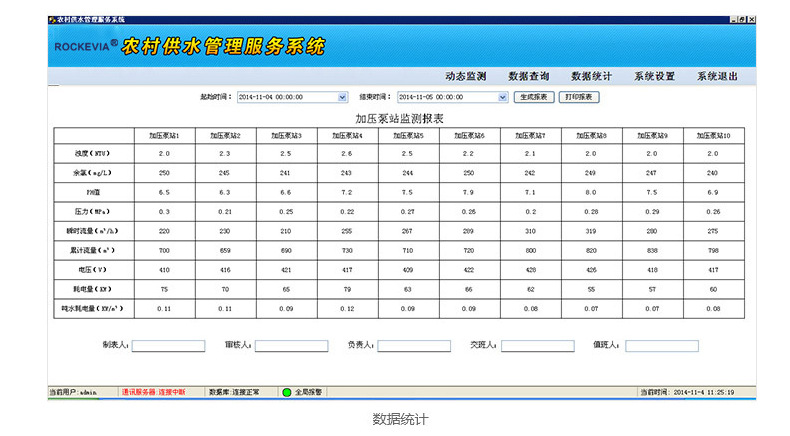Image resolution: width=790 pixels, height=436 pixels.
Task: Open the 数据统计 menu
Action: [x=591, y=76]
